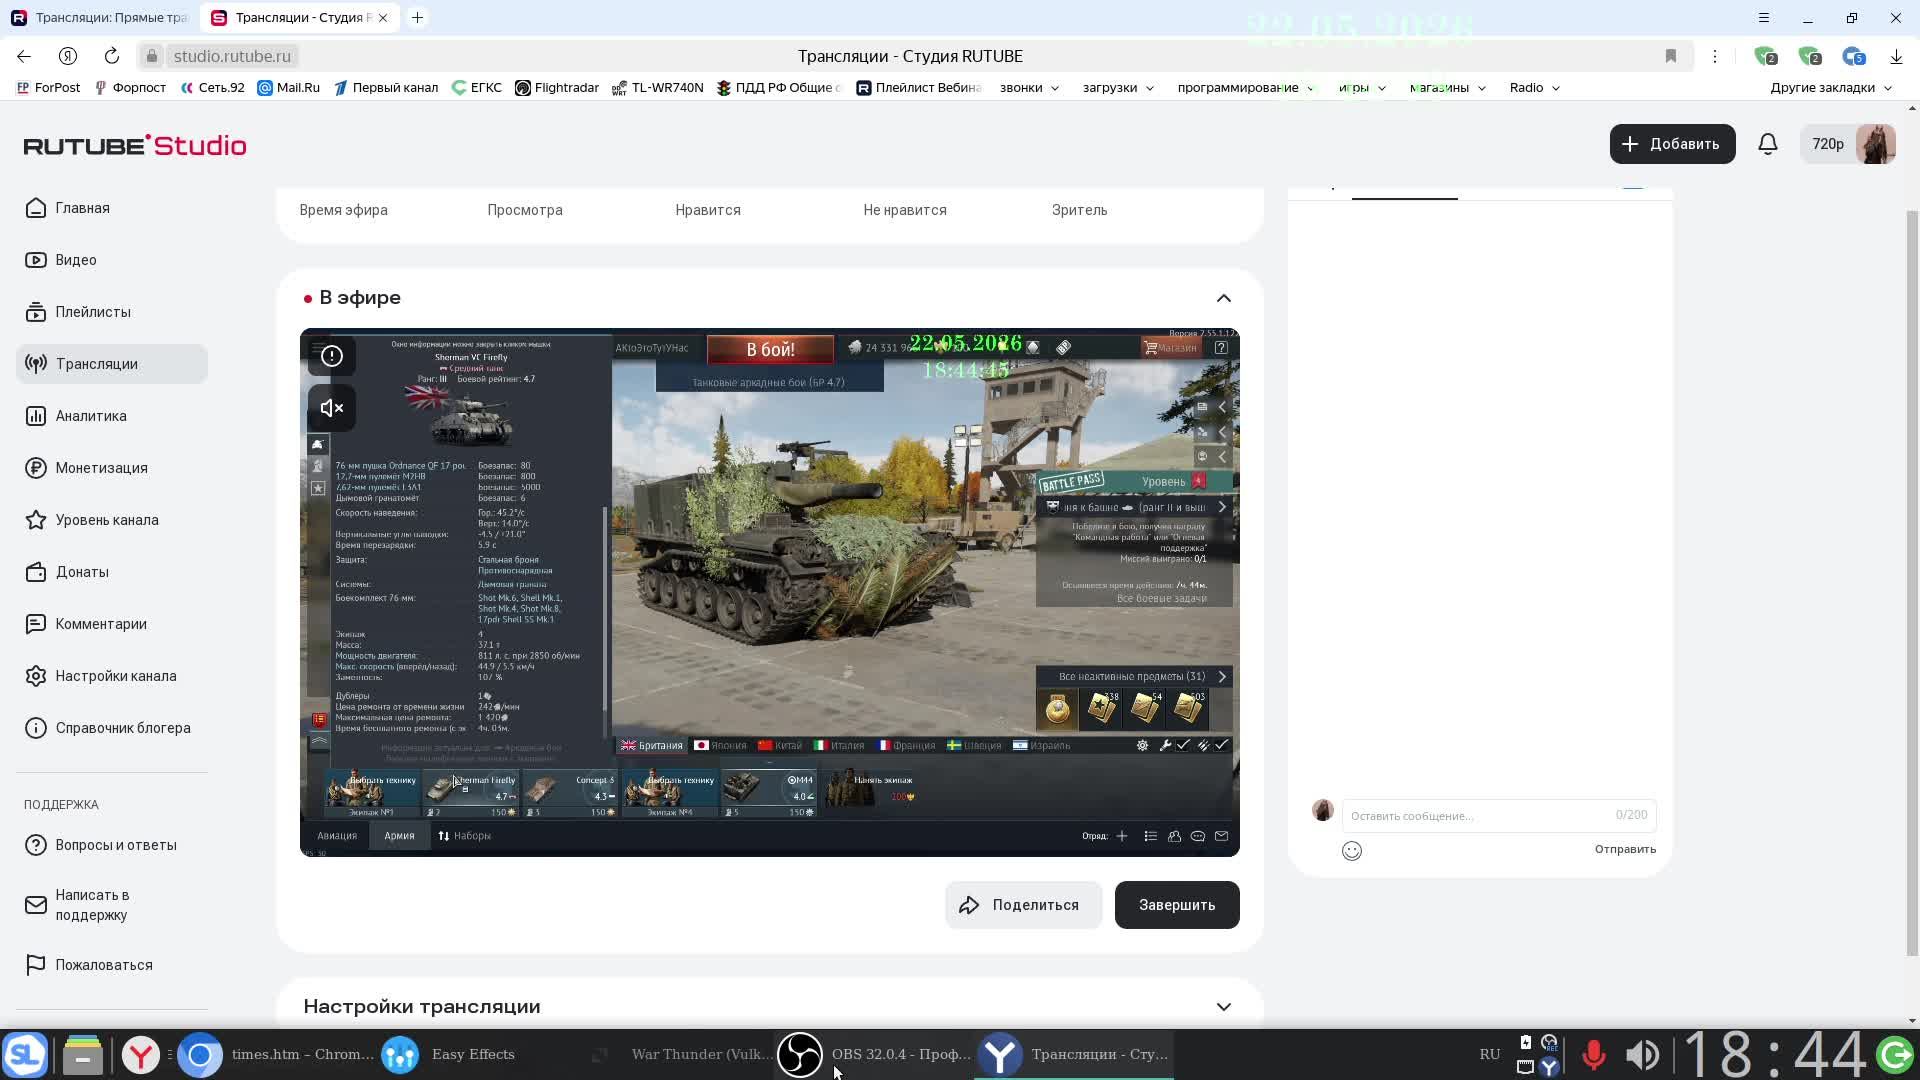Reload the page
This screenshot has width=1920, height=1080.
coord(112,56)
